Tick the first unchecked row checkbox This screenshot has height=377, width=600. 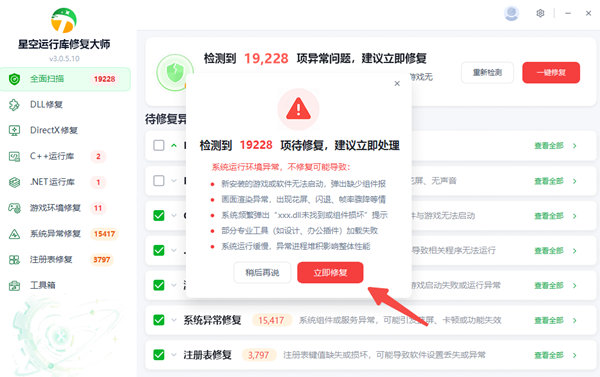point(159,145)
